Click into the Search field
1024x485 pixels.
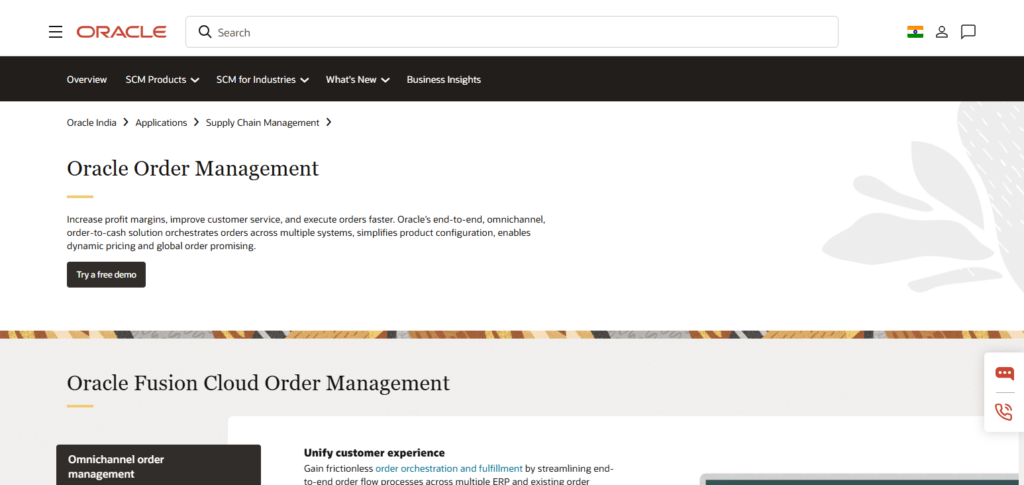coord(512,32)
